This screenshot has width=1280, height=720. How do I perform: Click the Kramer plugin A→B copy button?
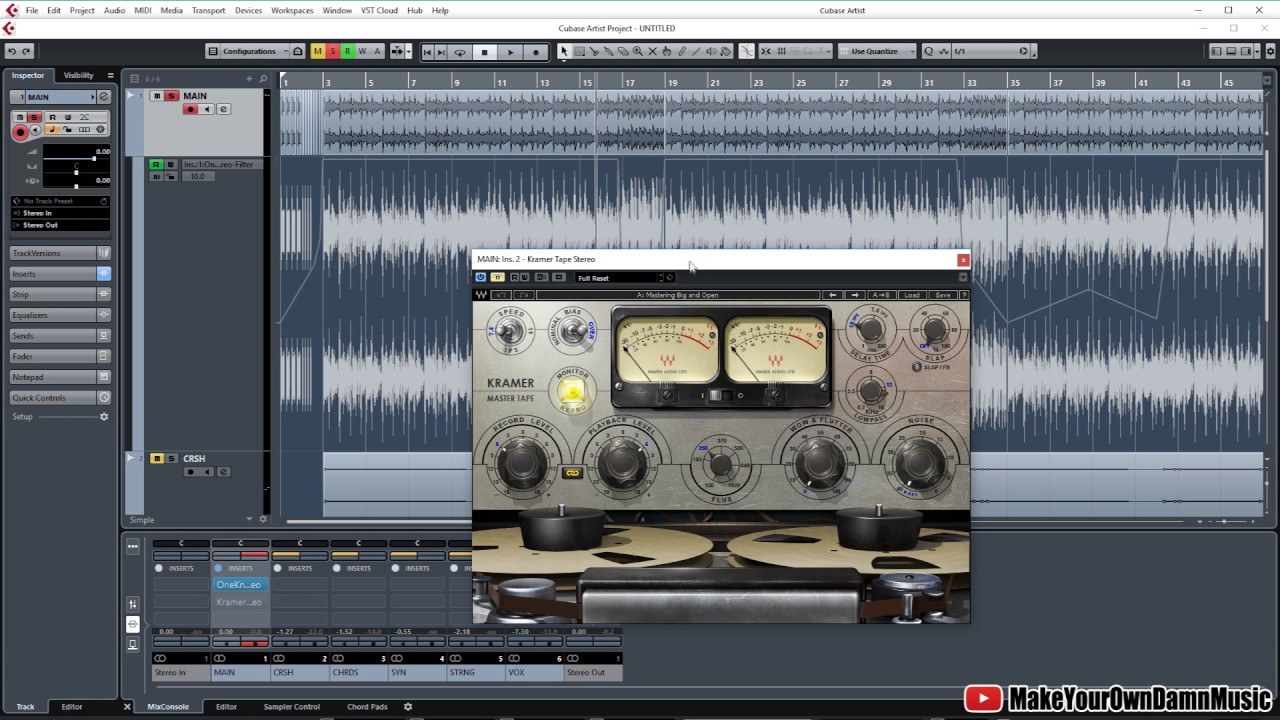click(881, 295)
